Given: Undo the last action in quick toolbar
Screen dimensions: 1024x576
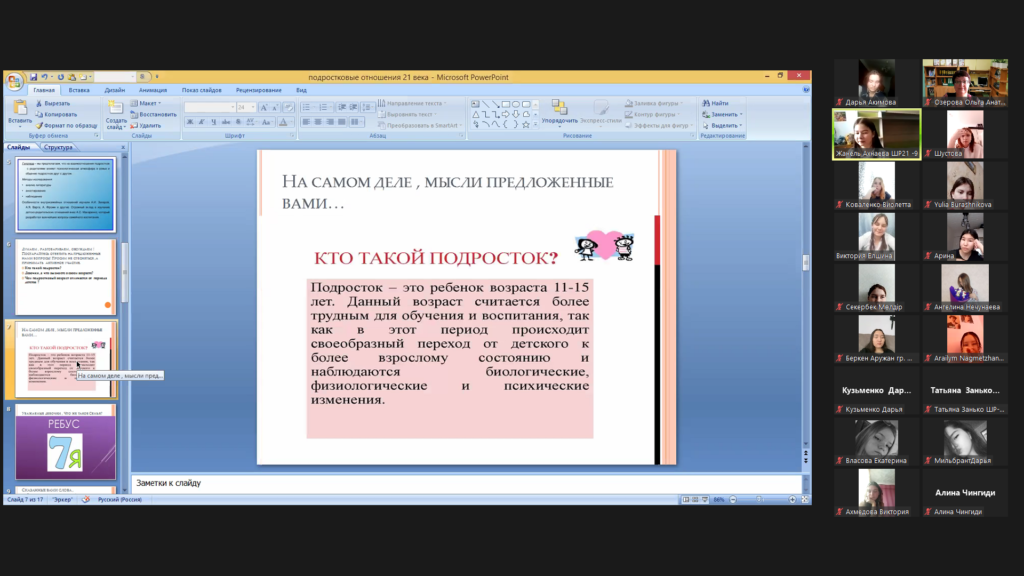Looking at the screenshot, I should [45, 77].
